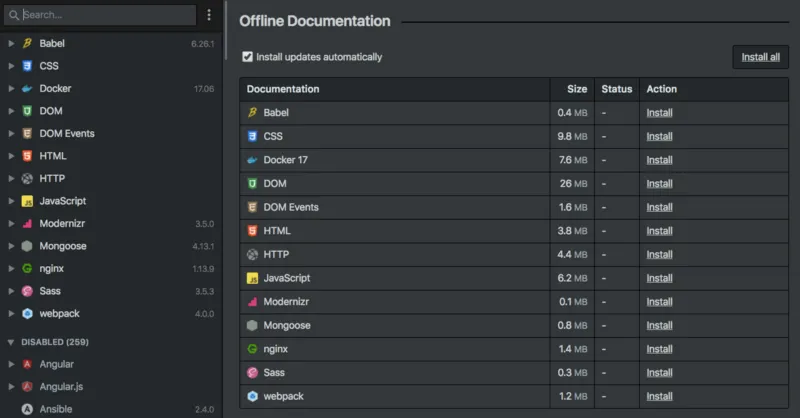This screenshot has width=800, height=418.
Task: Expand the HTTP tree arrow
Action: [x=11, y=178]
